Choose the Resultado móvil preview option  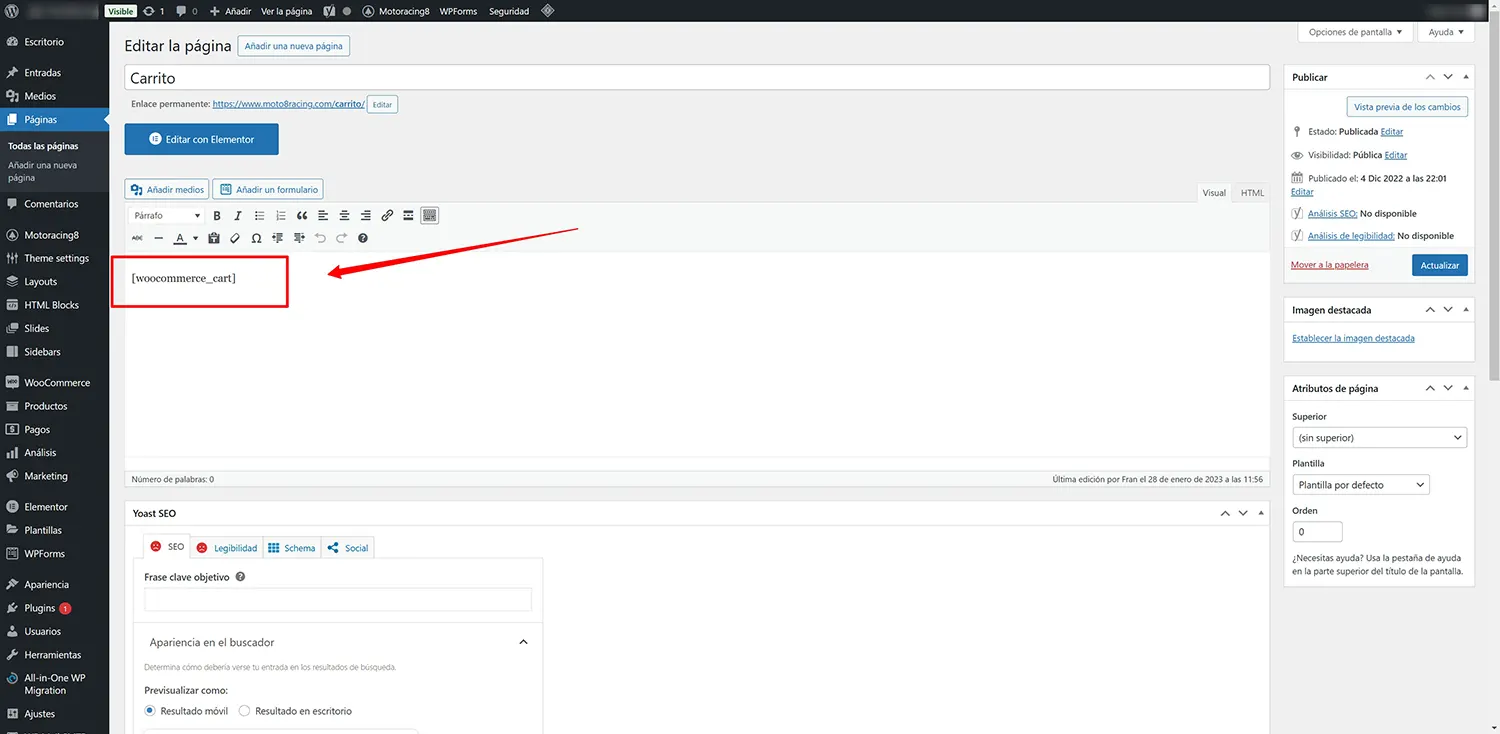(x=150, y=711)
